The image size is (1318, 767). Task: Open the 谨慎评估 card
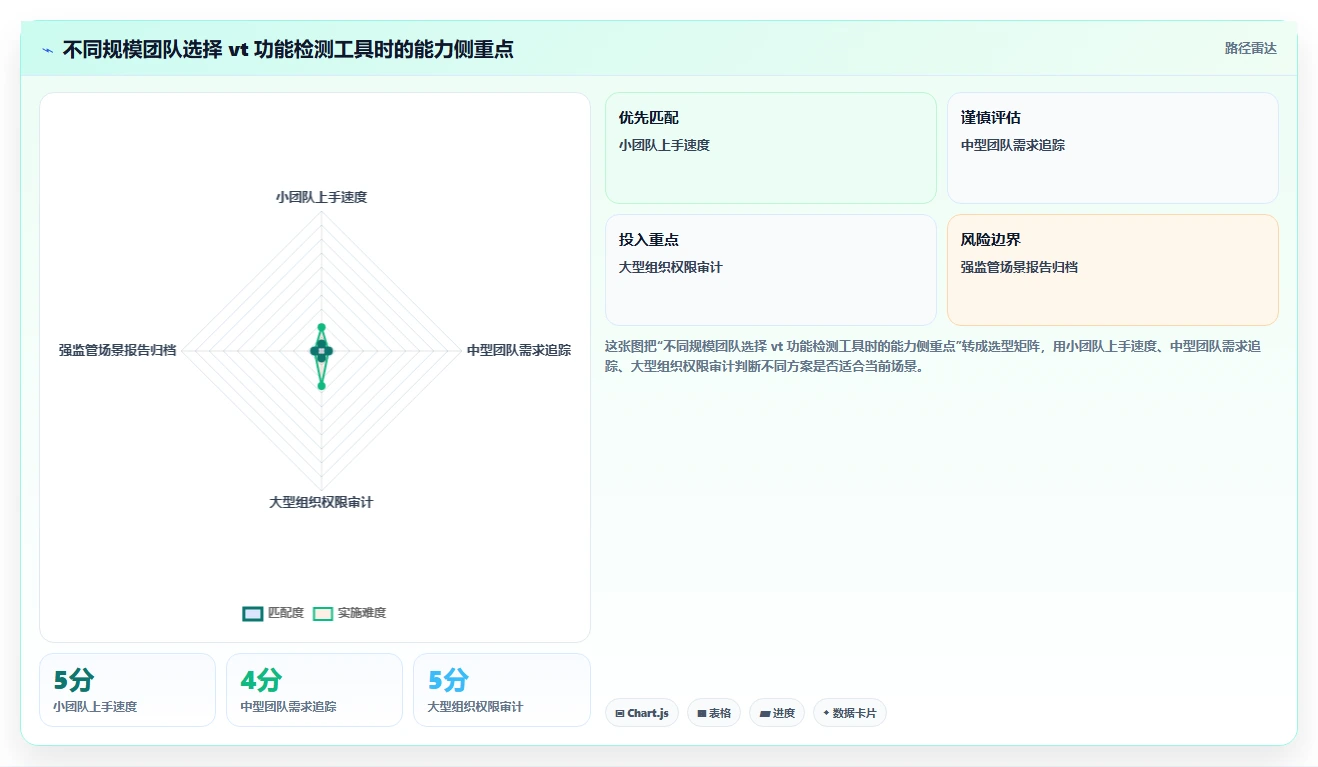coord(1113,148)
